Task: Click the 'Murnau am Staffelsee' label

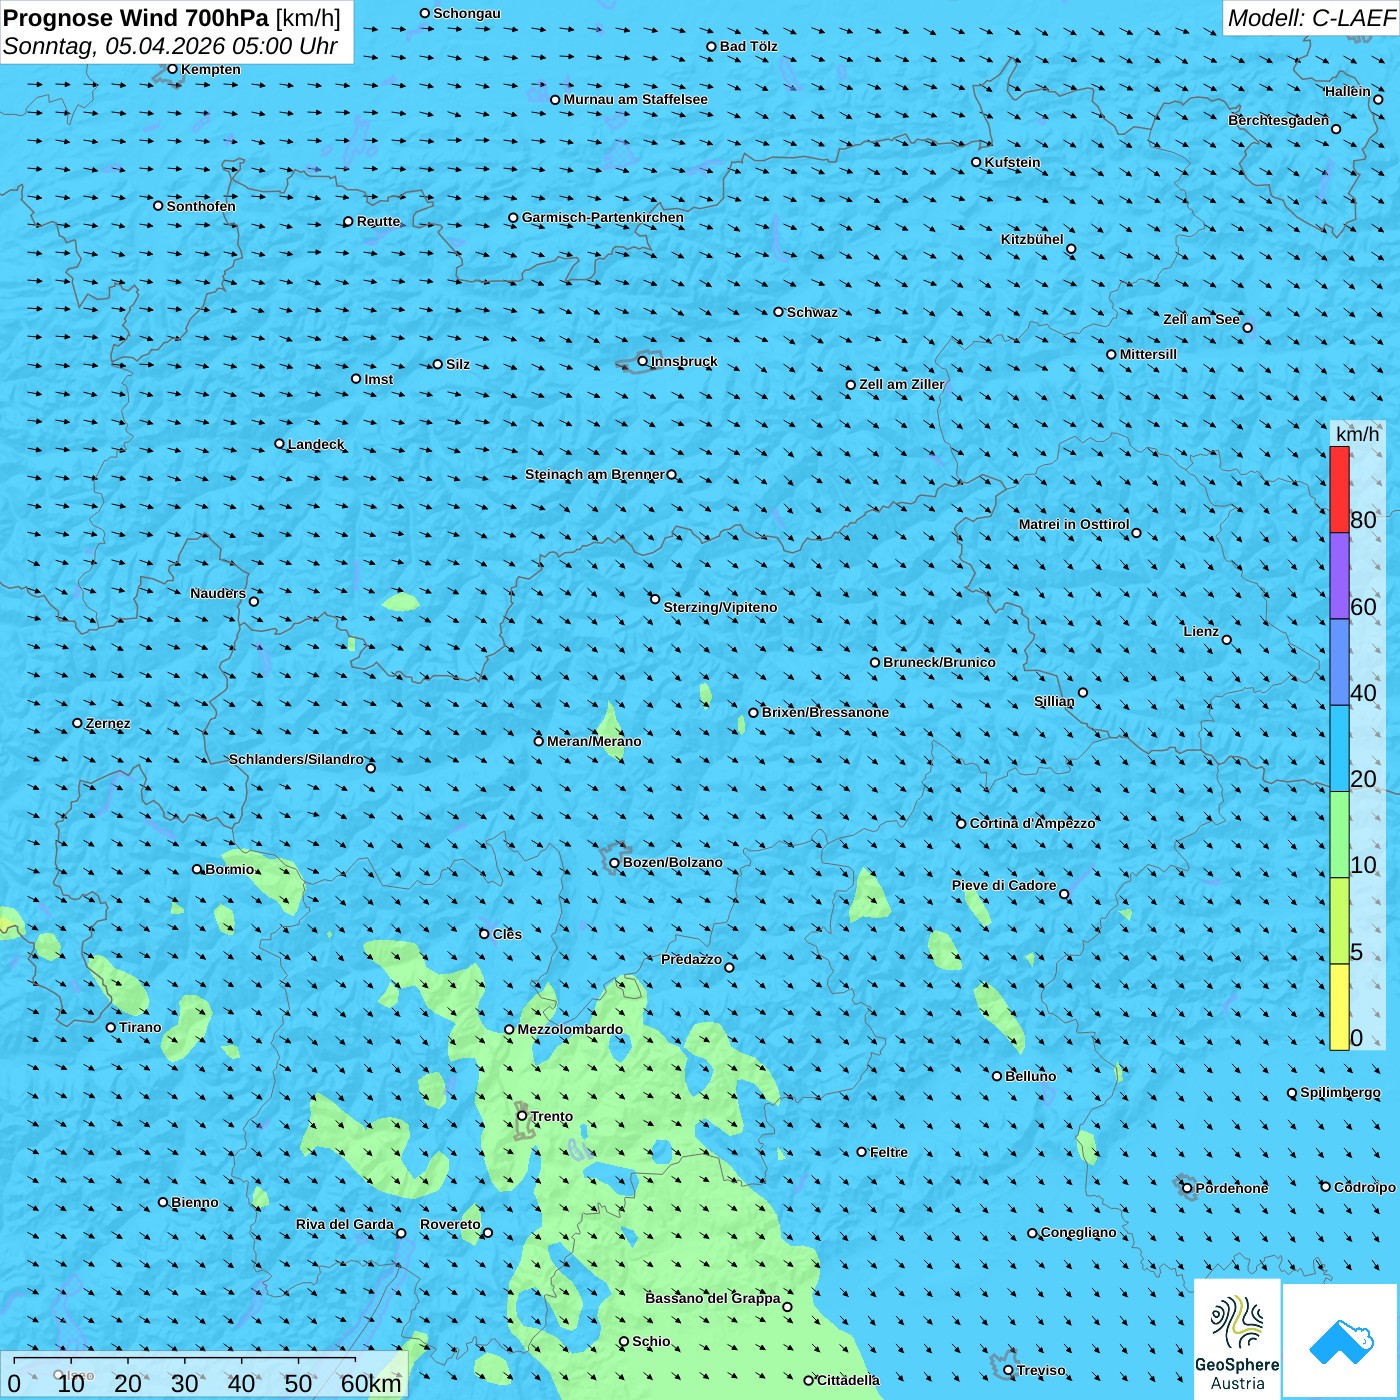Action: pos(635,99)
